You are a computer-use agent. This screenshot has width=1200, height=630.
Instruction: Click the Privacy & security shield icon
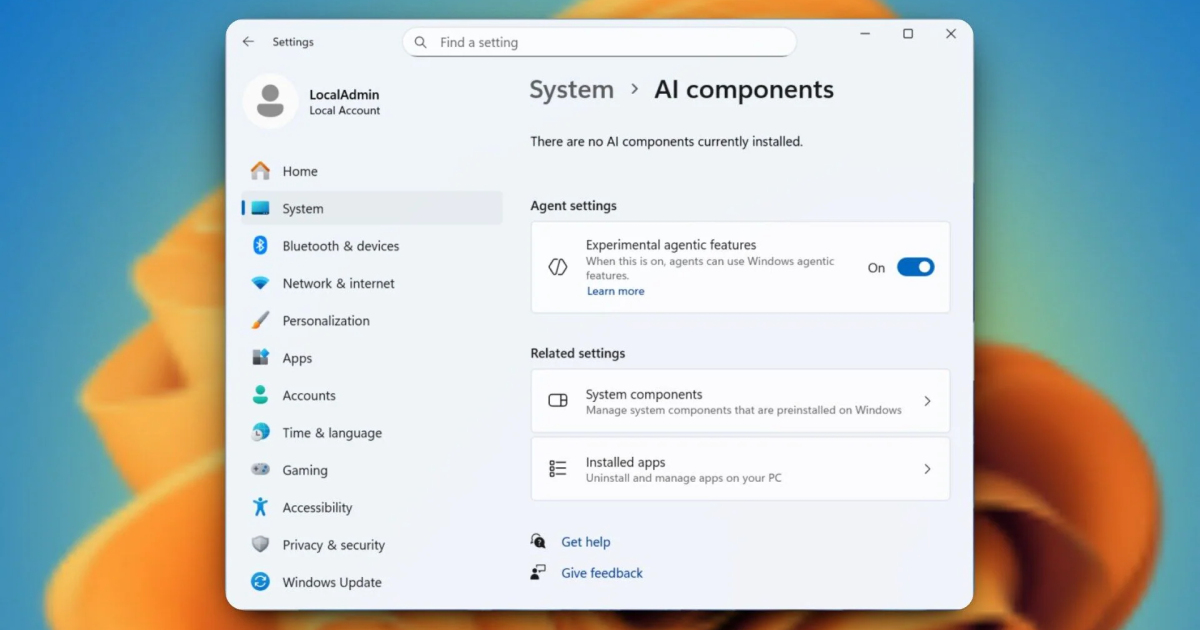point(260,545)
